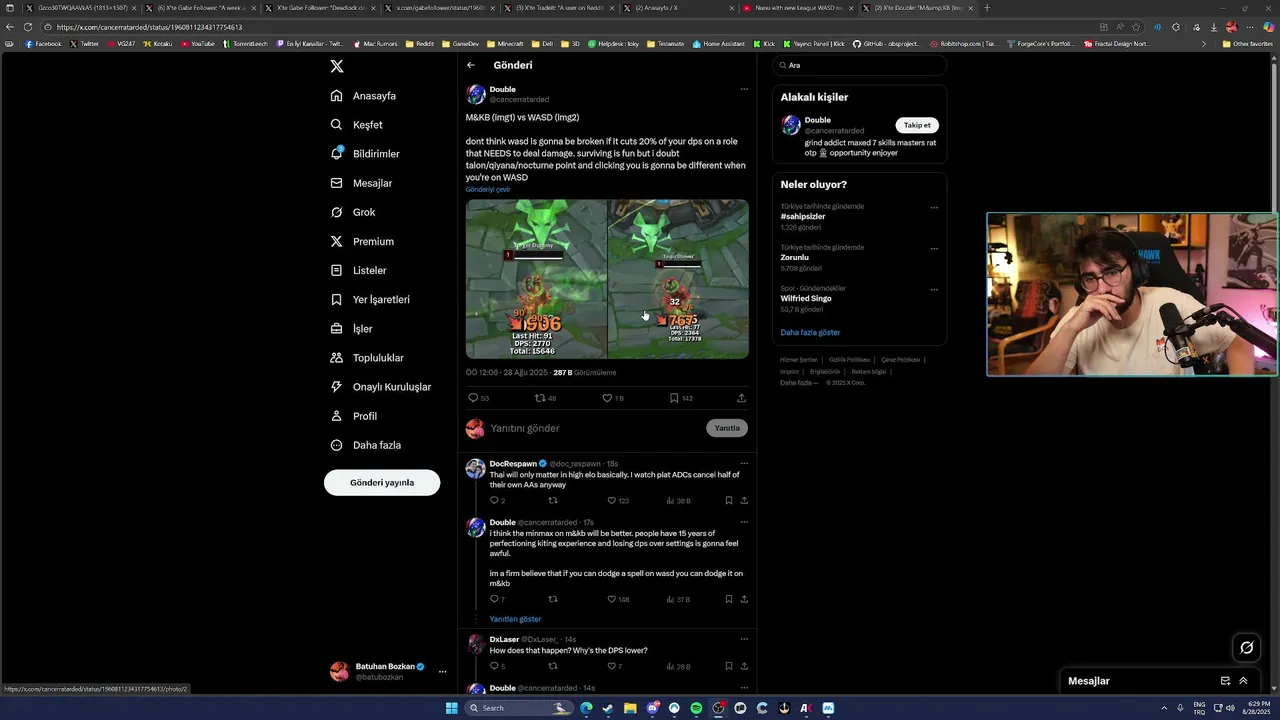Click Gönderiyi çevir translate link

pos(488,189)
